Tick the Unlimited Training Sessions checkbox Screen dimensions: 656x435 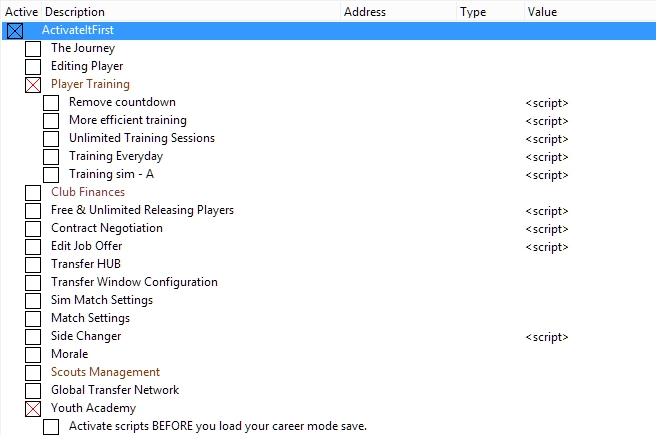click(x=51, y=138)
